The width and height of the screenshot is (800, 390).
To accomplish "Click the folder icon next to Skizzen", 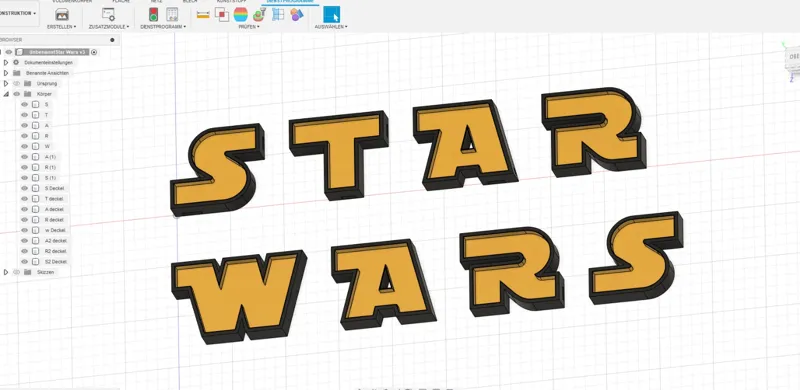I will [x=28, y=272].
